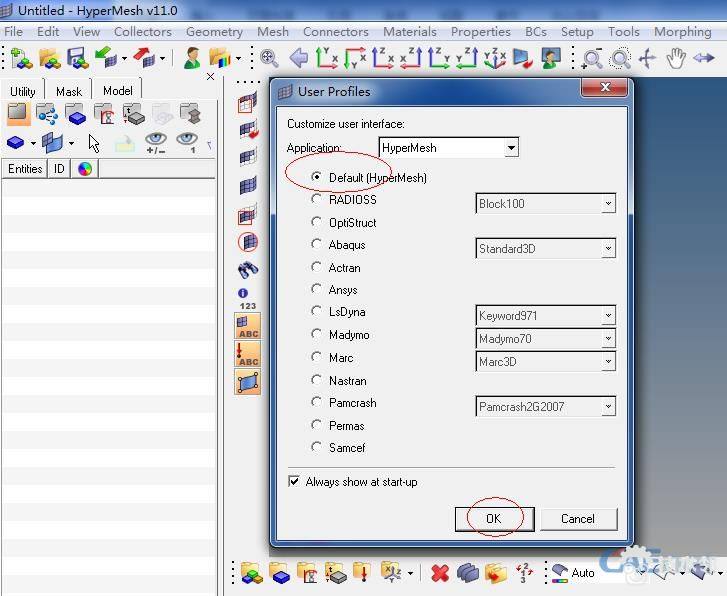Image resolution: width=727 pixels, height=596 pixels.
Task: Click the circle zoom magnifier icon
Action: pos(620,59)
